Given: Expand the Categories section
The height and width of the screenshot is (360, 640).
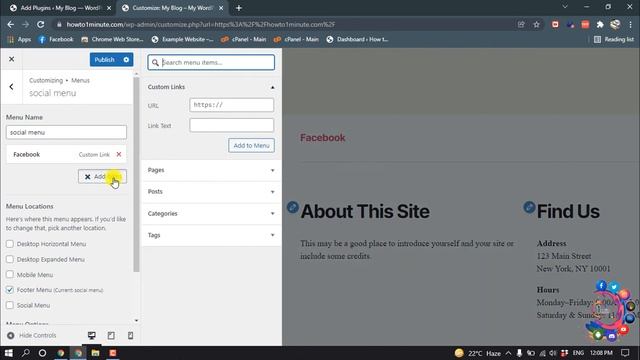Looking at the screenshot, I should coord(211,213).
